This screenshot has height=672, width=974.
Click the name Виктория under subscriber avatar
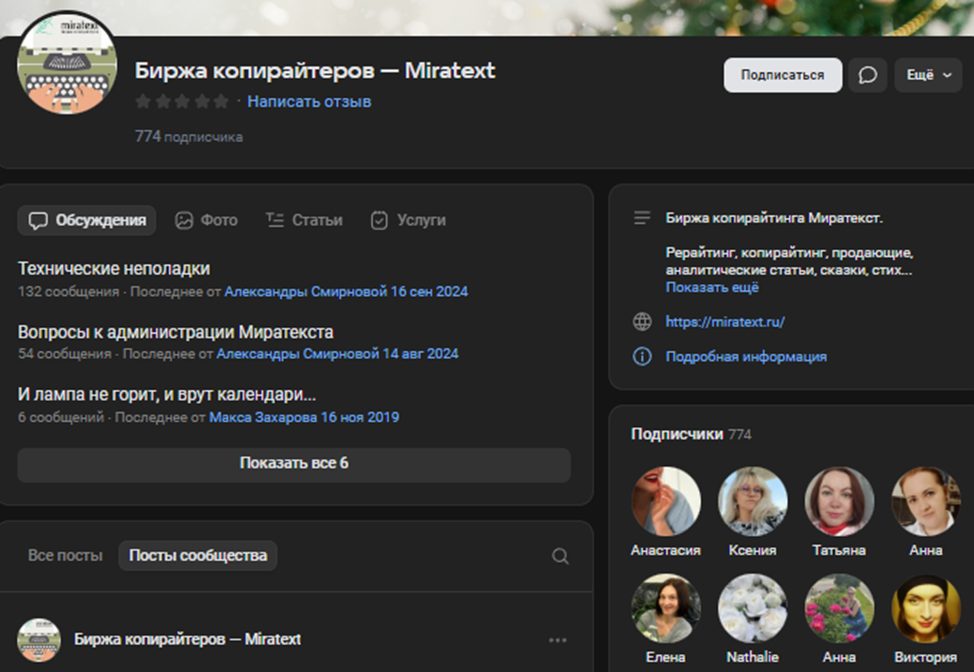click(x=926, y=657)
